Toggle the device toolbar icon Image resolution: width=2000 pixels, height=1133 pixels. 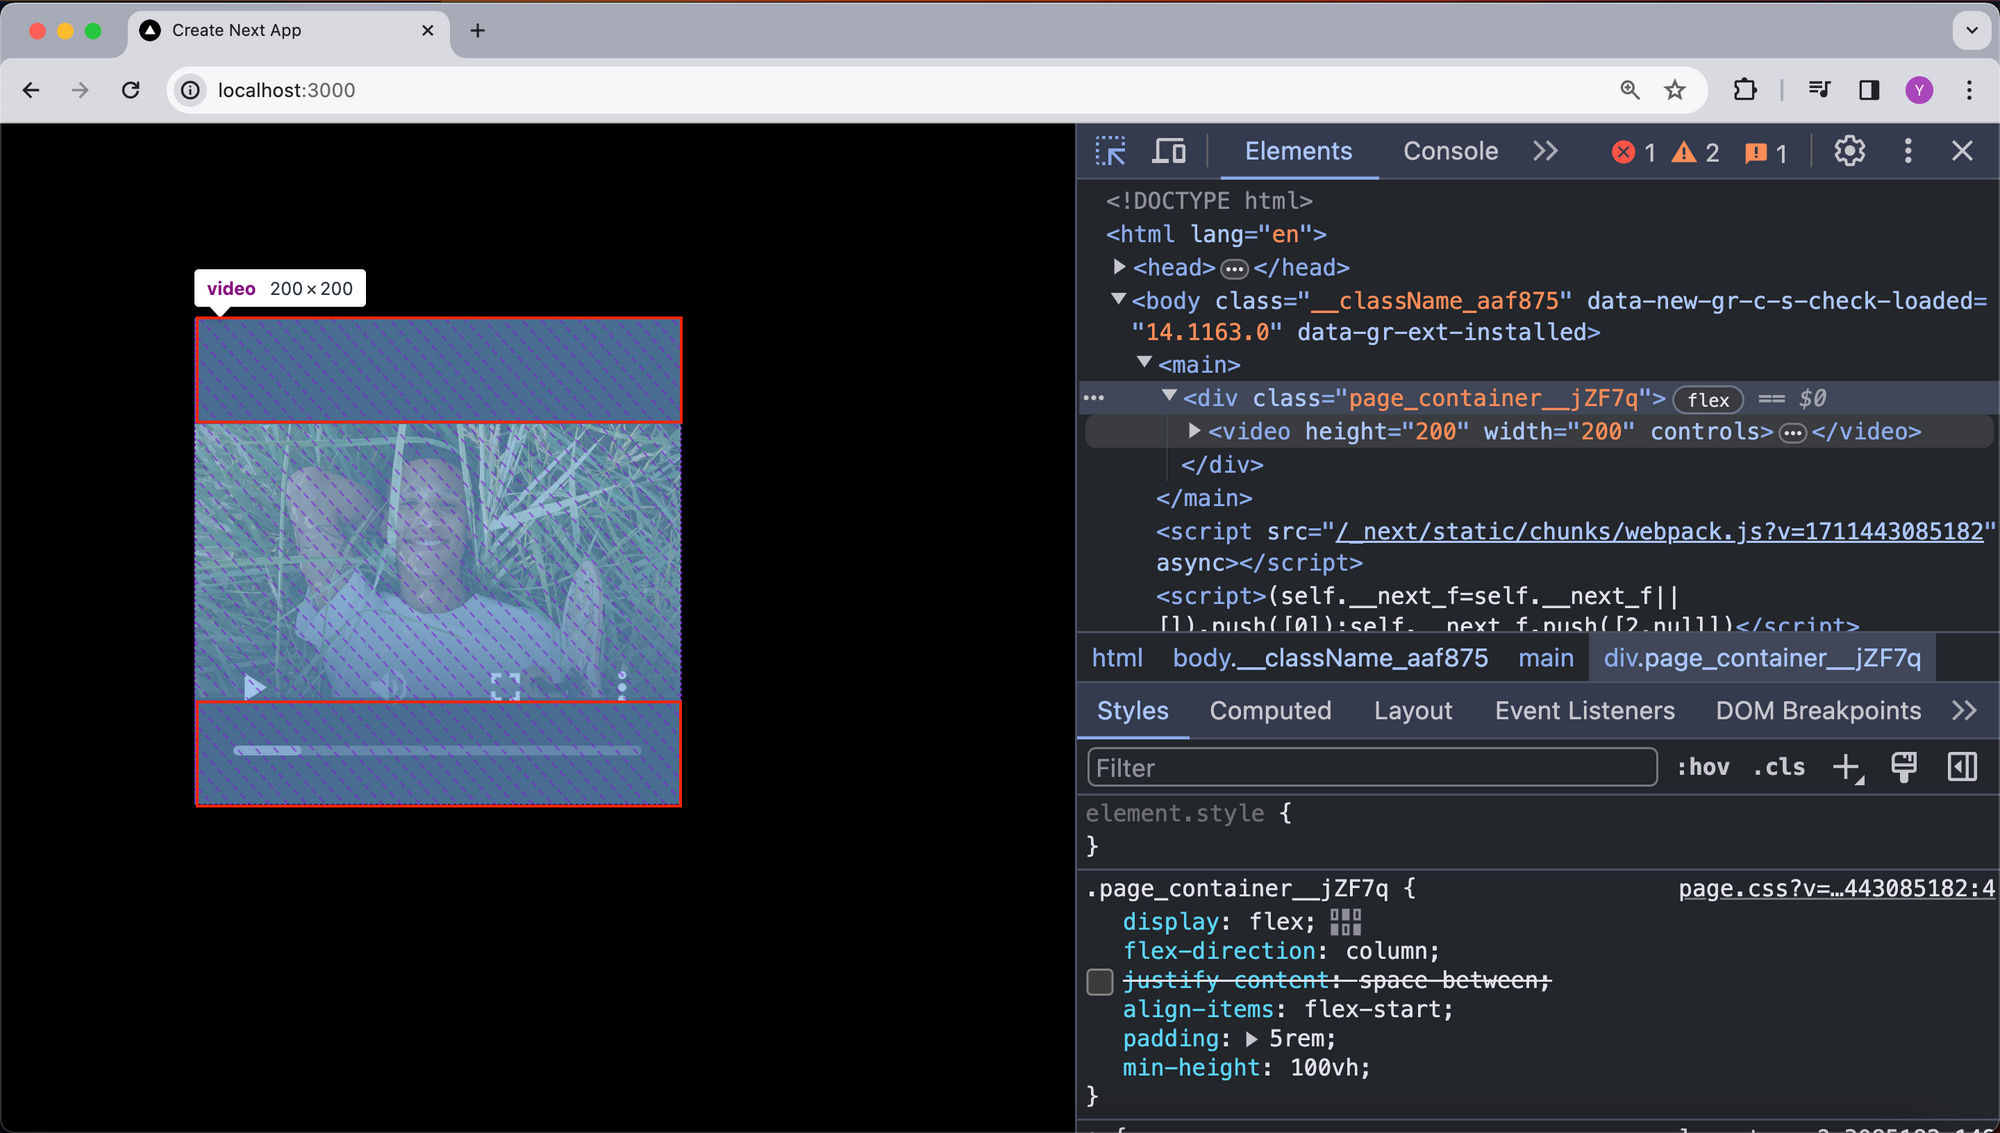[1168, 151]
